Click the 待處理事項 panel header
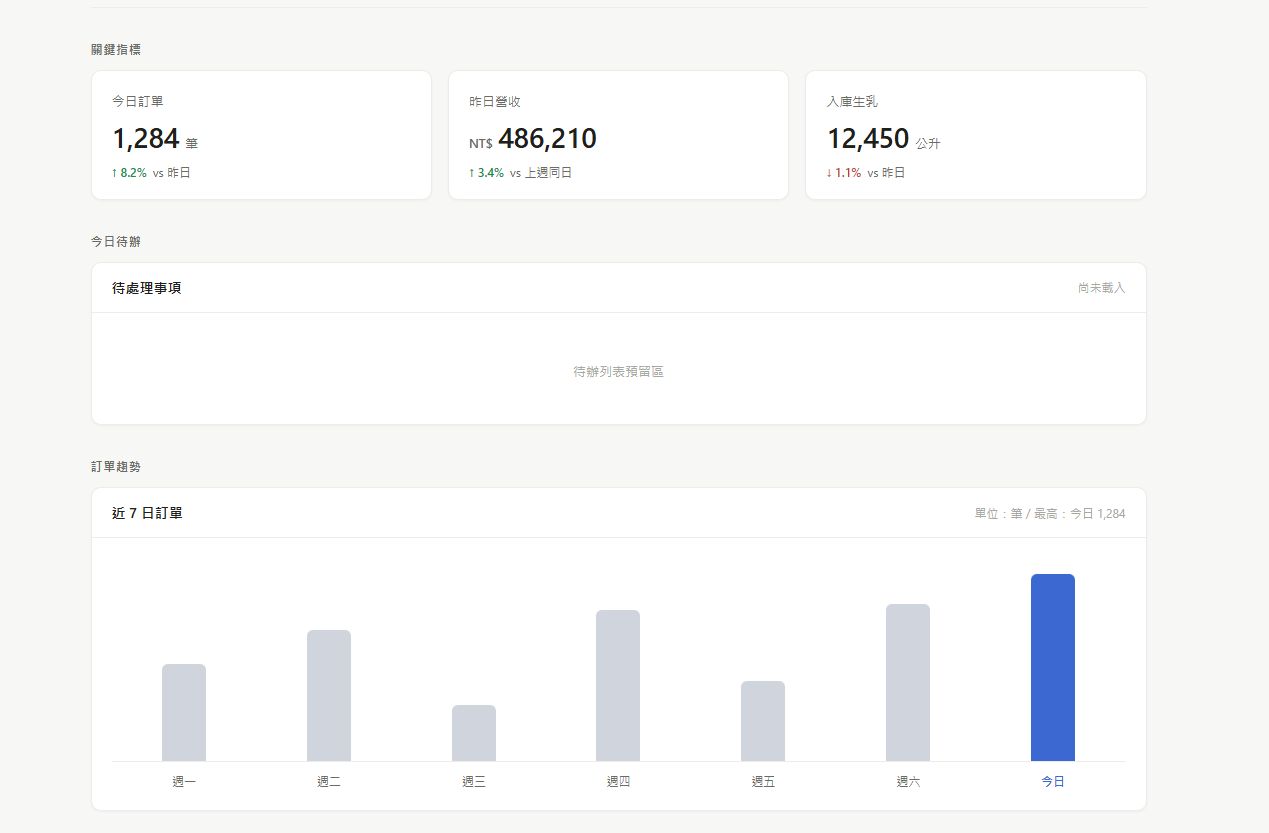1269x833 pixels. coord(147,288)
